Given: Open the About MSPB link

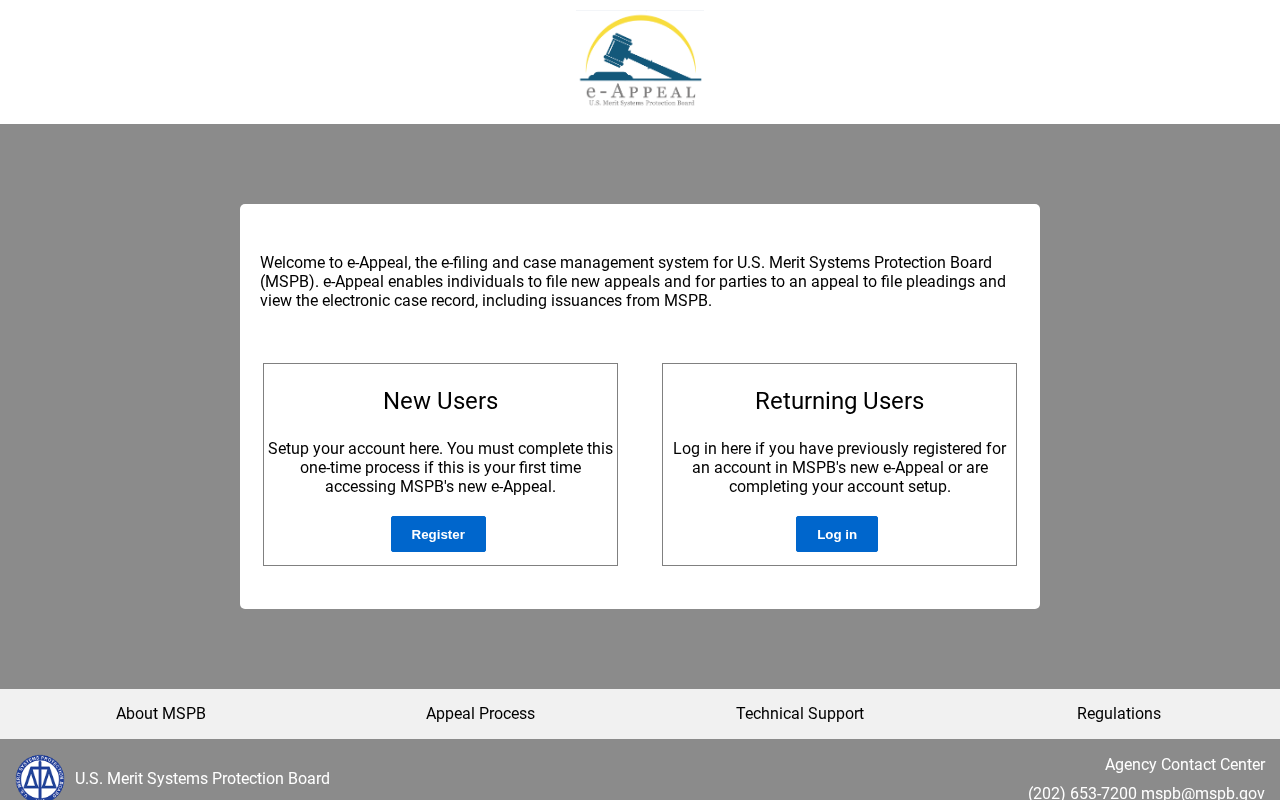Looking at the screenshot, I should click(x=161, y=714).
